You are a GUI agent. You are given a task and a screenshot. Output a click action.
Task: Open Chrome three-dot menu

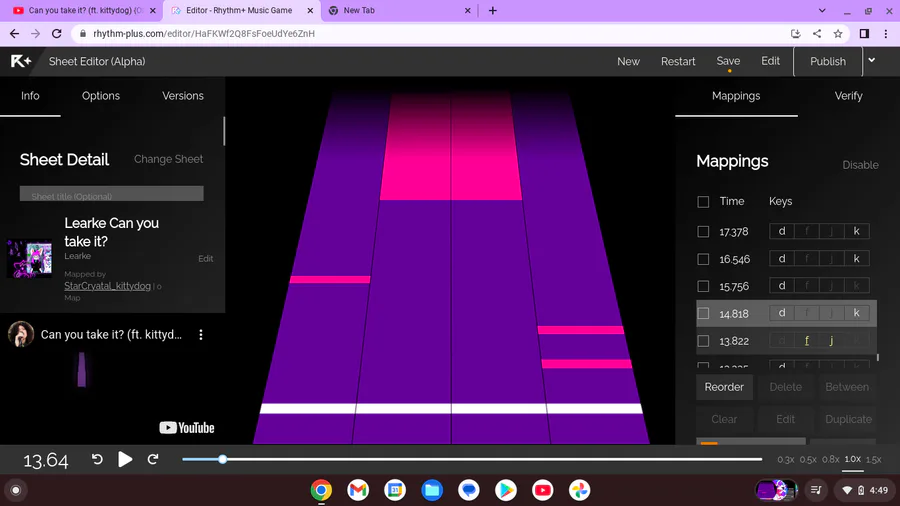pyautogui.click(x=885, y=33)
